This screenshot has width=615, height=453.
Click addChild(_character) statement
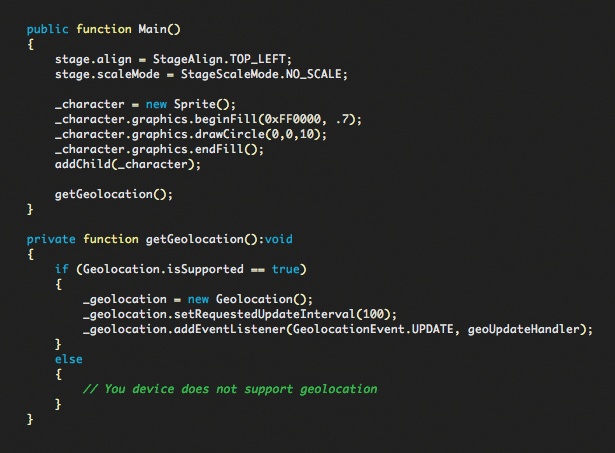coord(127,164)
